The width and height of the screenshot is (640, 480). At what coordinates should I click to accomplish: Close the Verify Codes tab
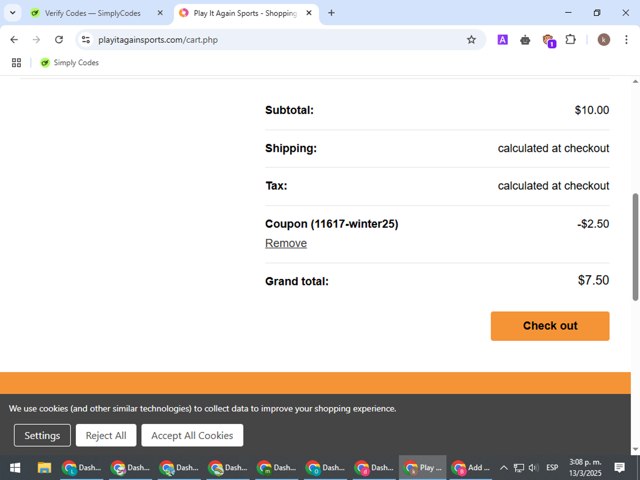[160, 13]
